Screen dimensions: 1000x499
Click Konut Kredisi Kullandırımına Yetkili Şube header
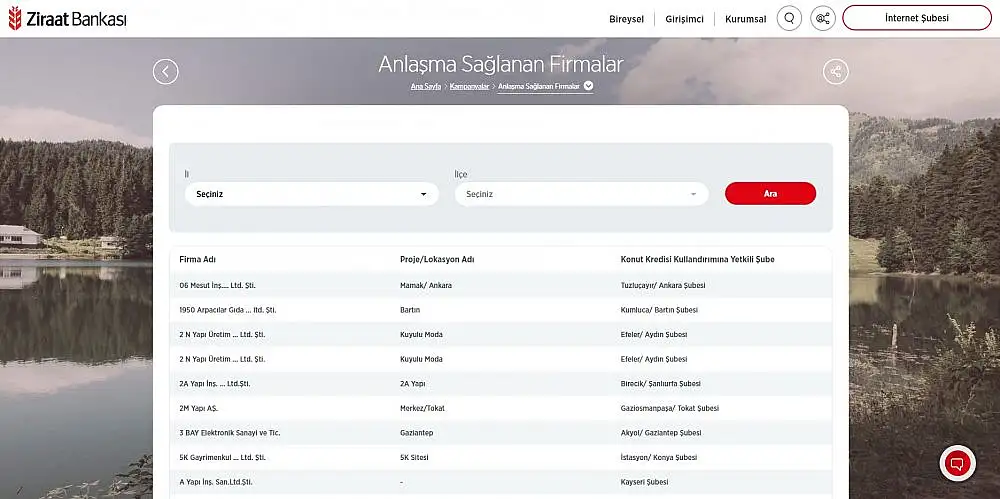(698, 260)
